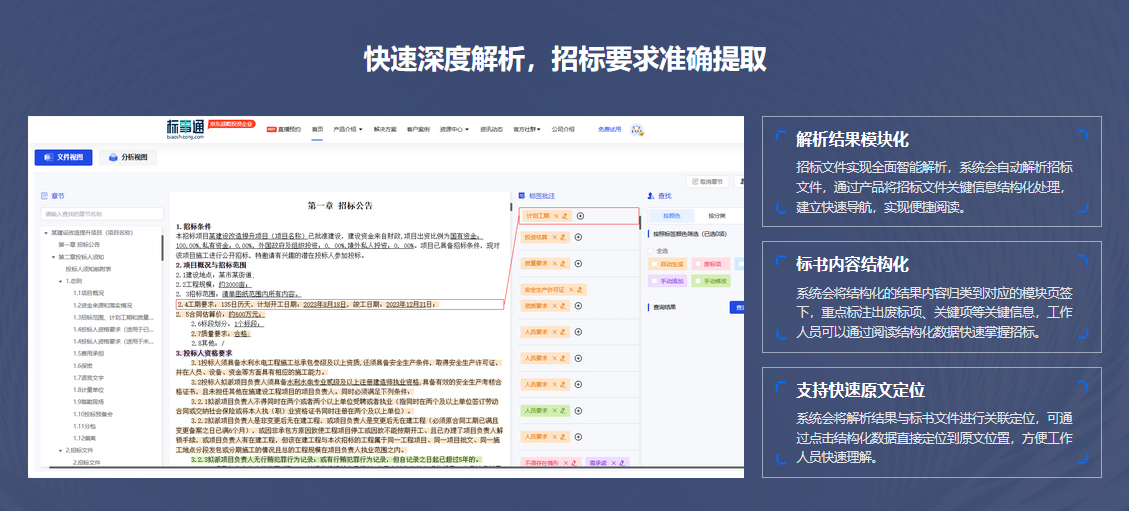1129x511 pixels.
Task: Open 资讯动态 in the navbar
Action: pyautogui.click(x=491, y=130)
